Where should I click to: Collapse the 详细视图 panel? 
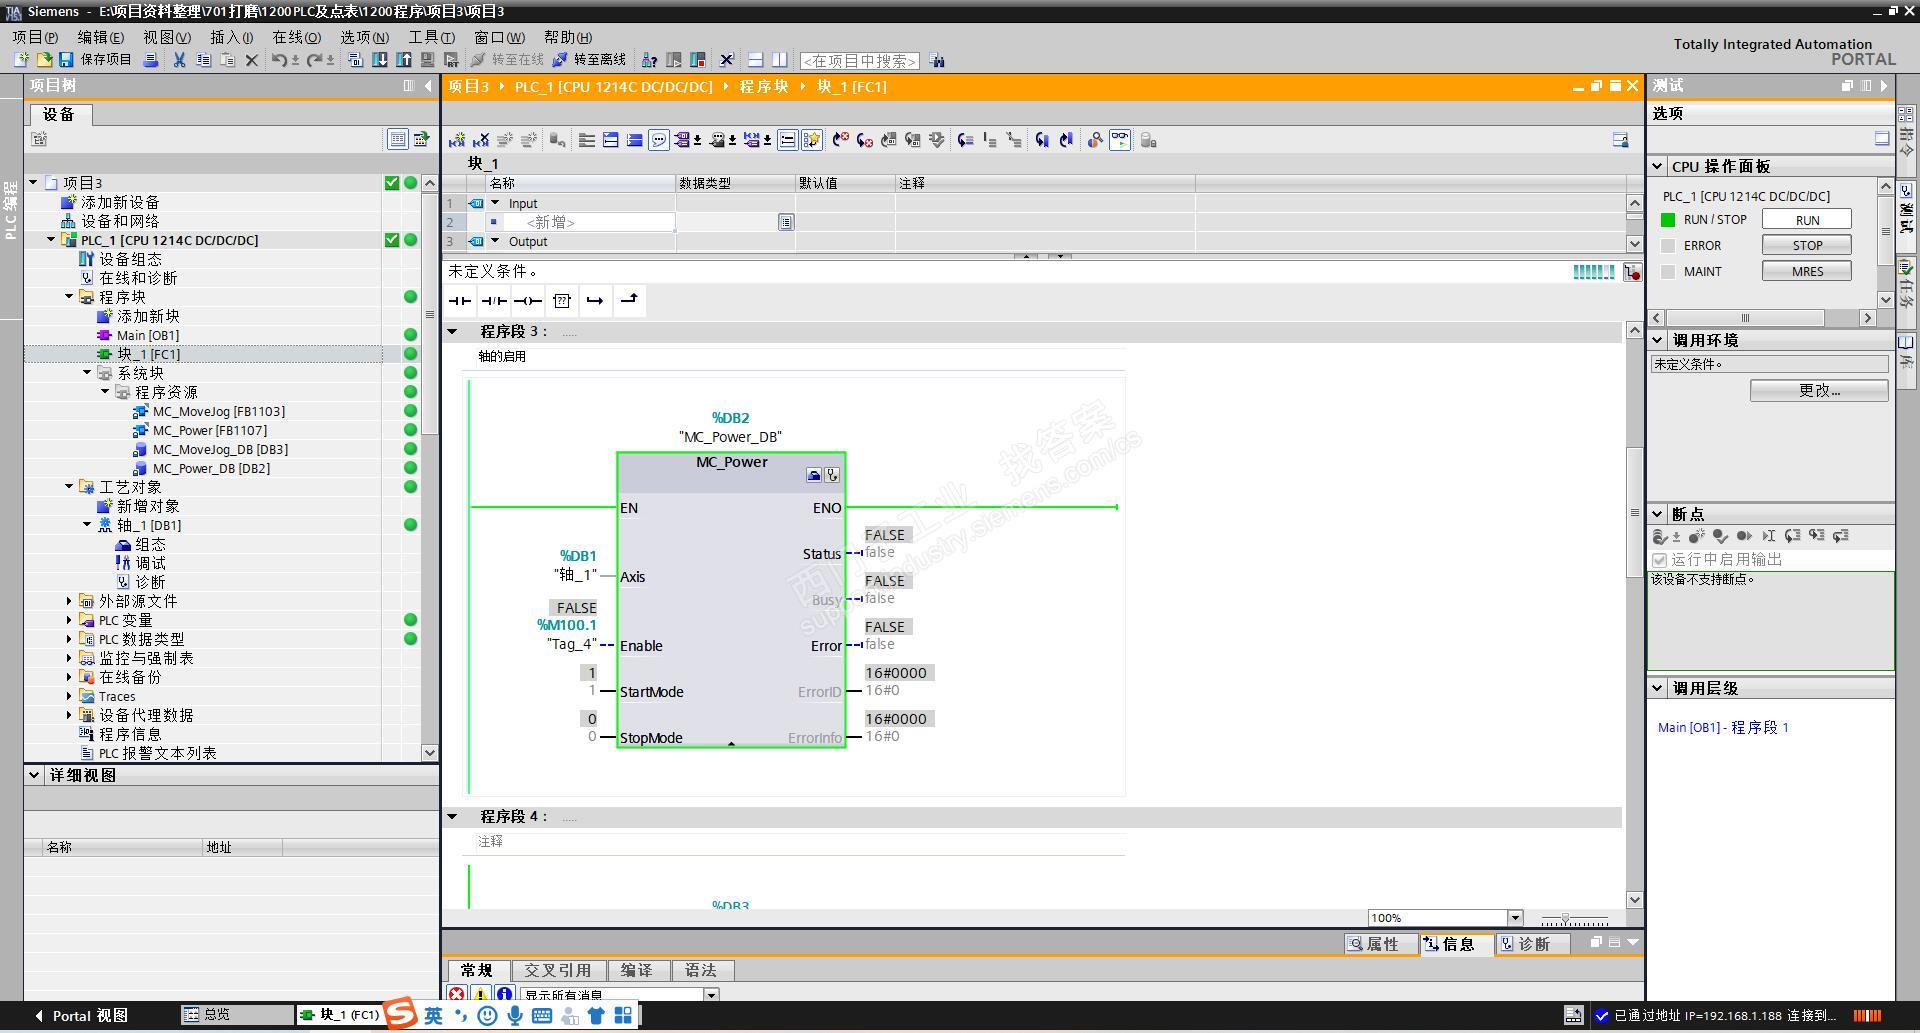pyautogui.click(x=34, y=775)
